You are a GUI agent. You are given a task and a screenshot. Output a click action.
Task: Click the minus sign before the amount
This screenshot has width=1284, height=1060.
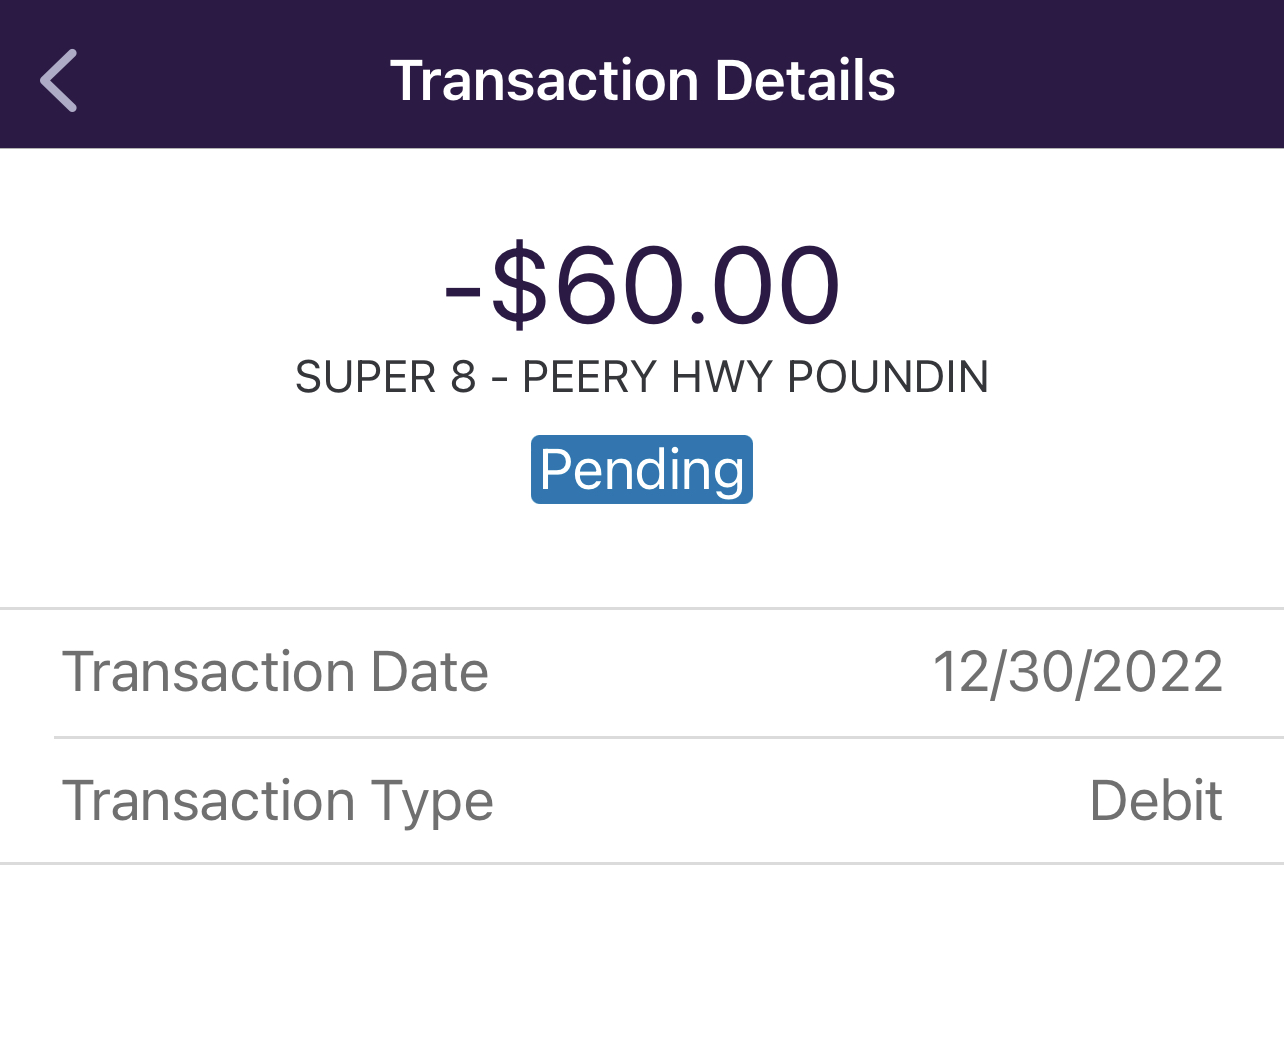click(x=463, y=290)
